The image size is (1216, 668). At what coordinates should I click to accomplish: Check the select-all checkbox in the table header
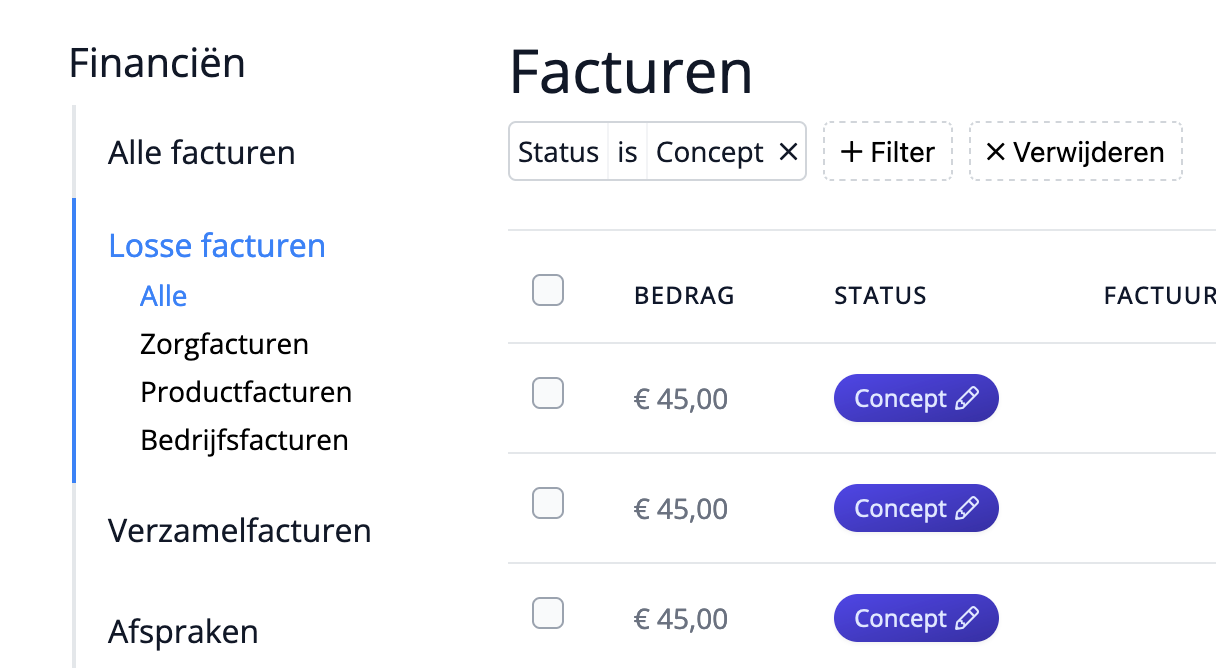pos(548,290)
